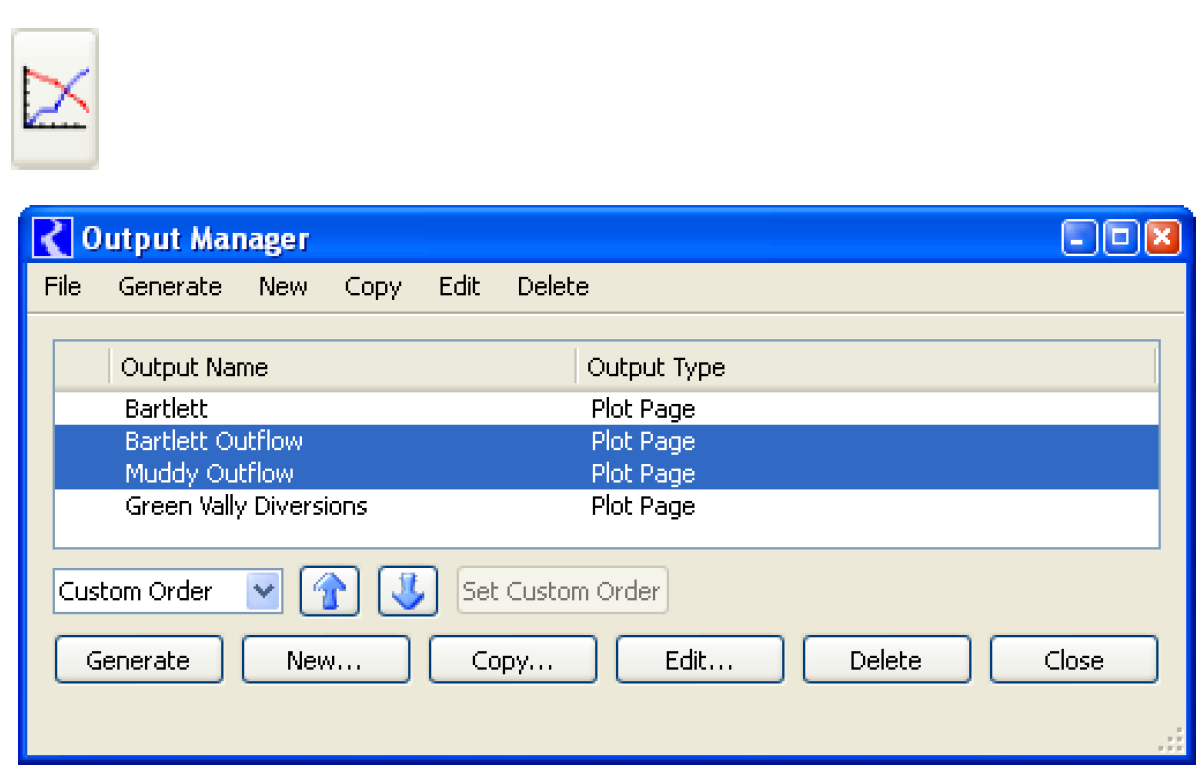Open the Generate menu
The width and height of the screenshot is (1204, 779).
pyautogui.click(x=170, y=287)
